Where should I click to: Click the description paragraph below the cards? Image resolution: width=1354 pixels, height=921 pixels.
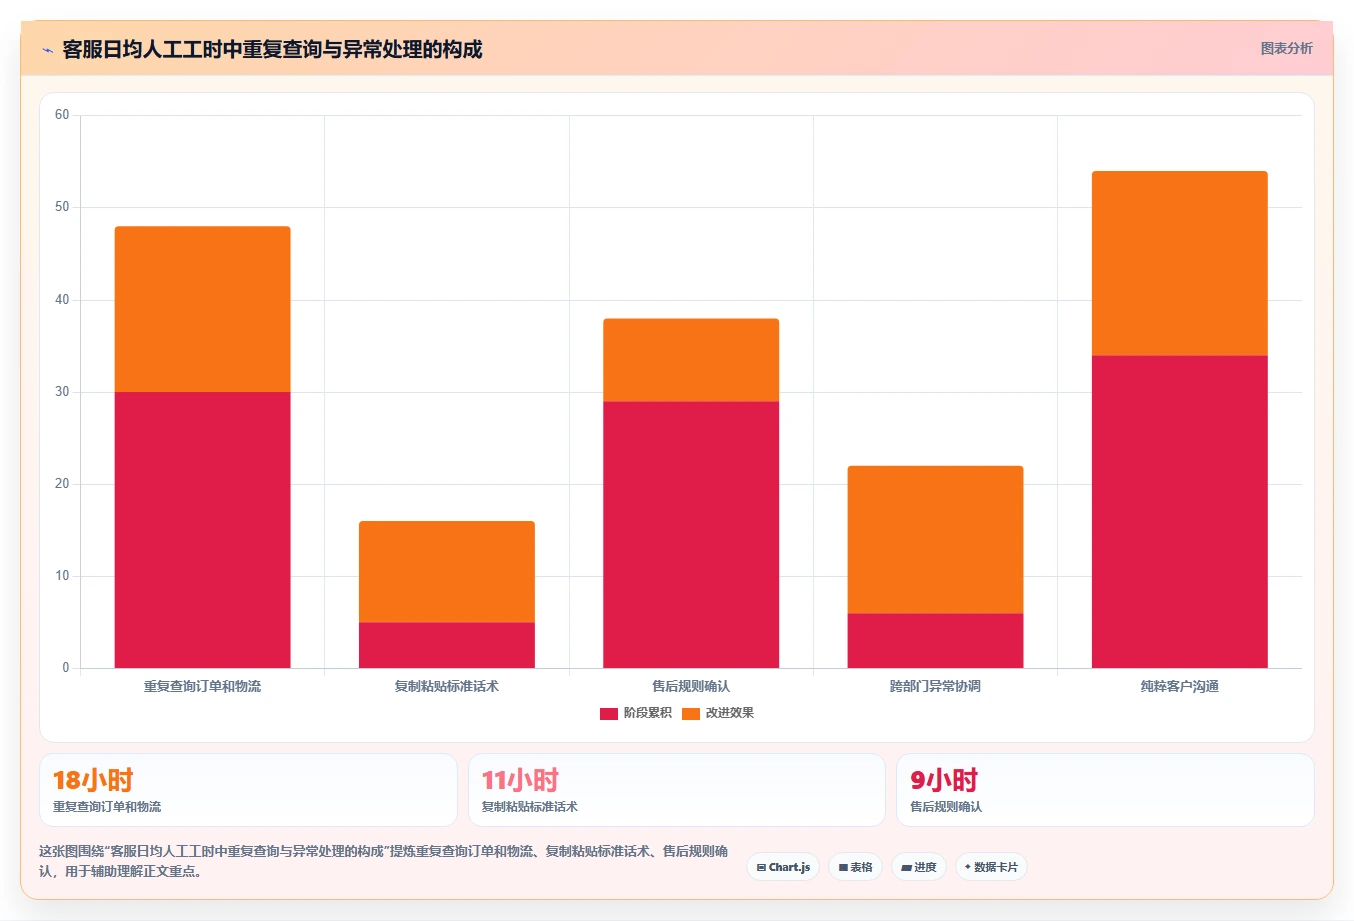(x=384, y=861)
